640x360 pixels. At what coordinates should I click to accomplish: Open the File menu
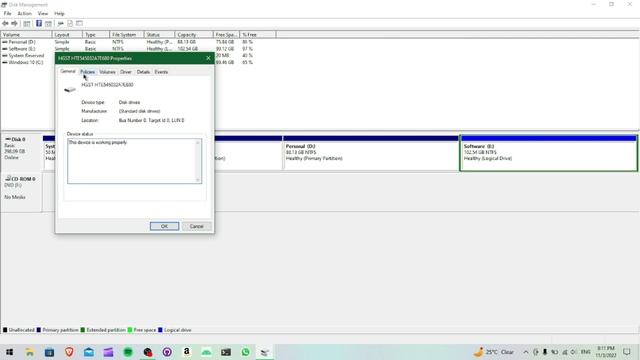(x=7, y=13)
